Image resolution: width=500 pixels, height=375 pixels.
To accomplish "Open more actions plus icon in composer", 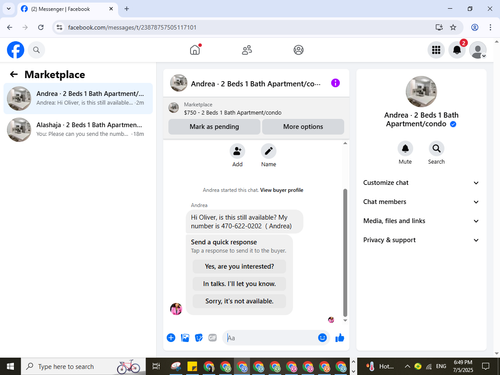I will pyautogui.click(x=171, y=338).
